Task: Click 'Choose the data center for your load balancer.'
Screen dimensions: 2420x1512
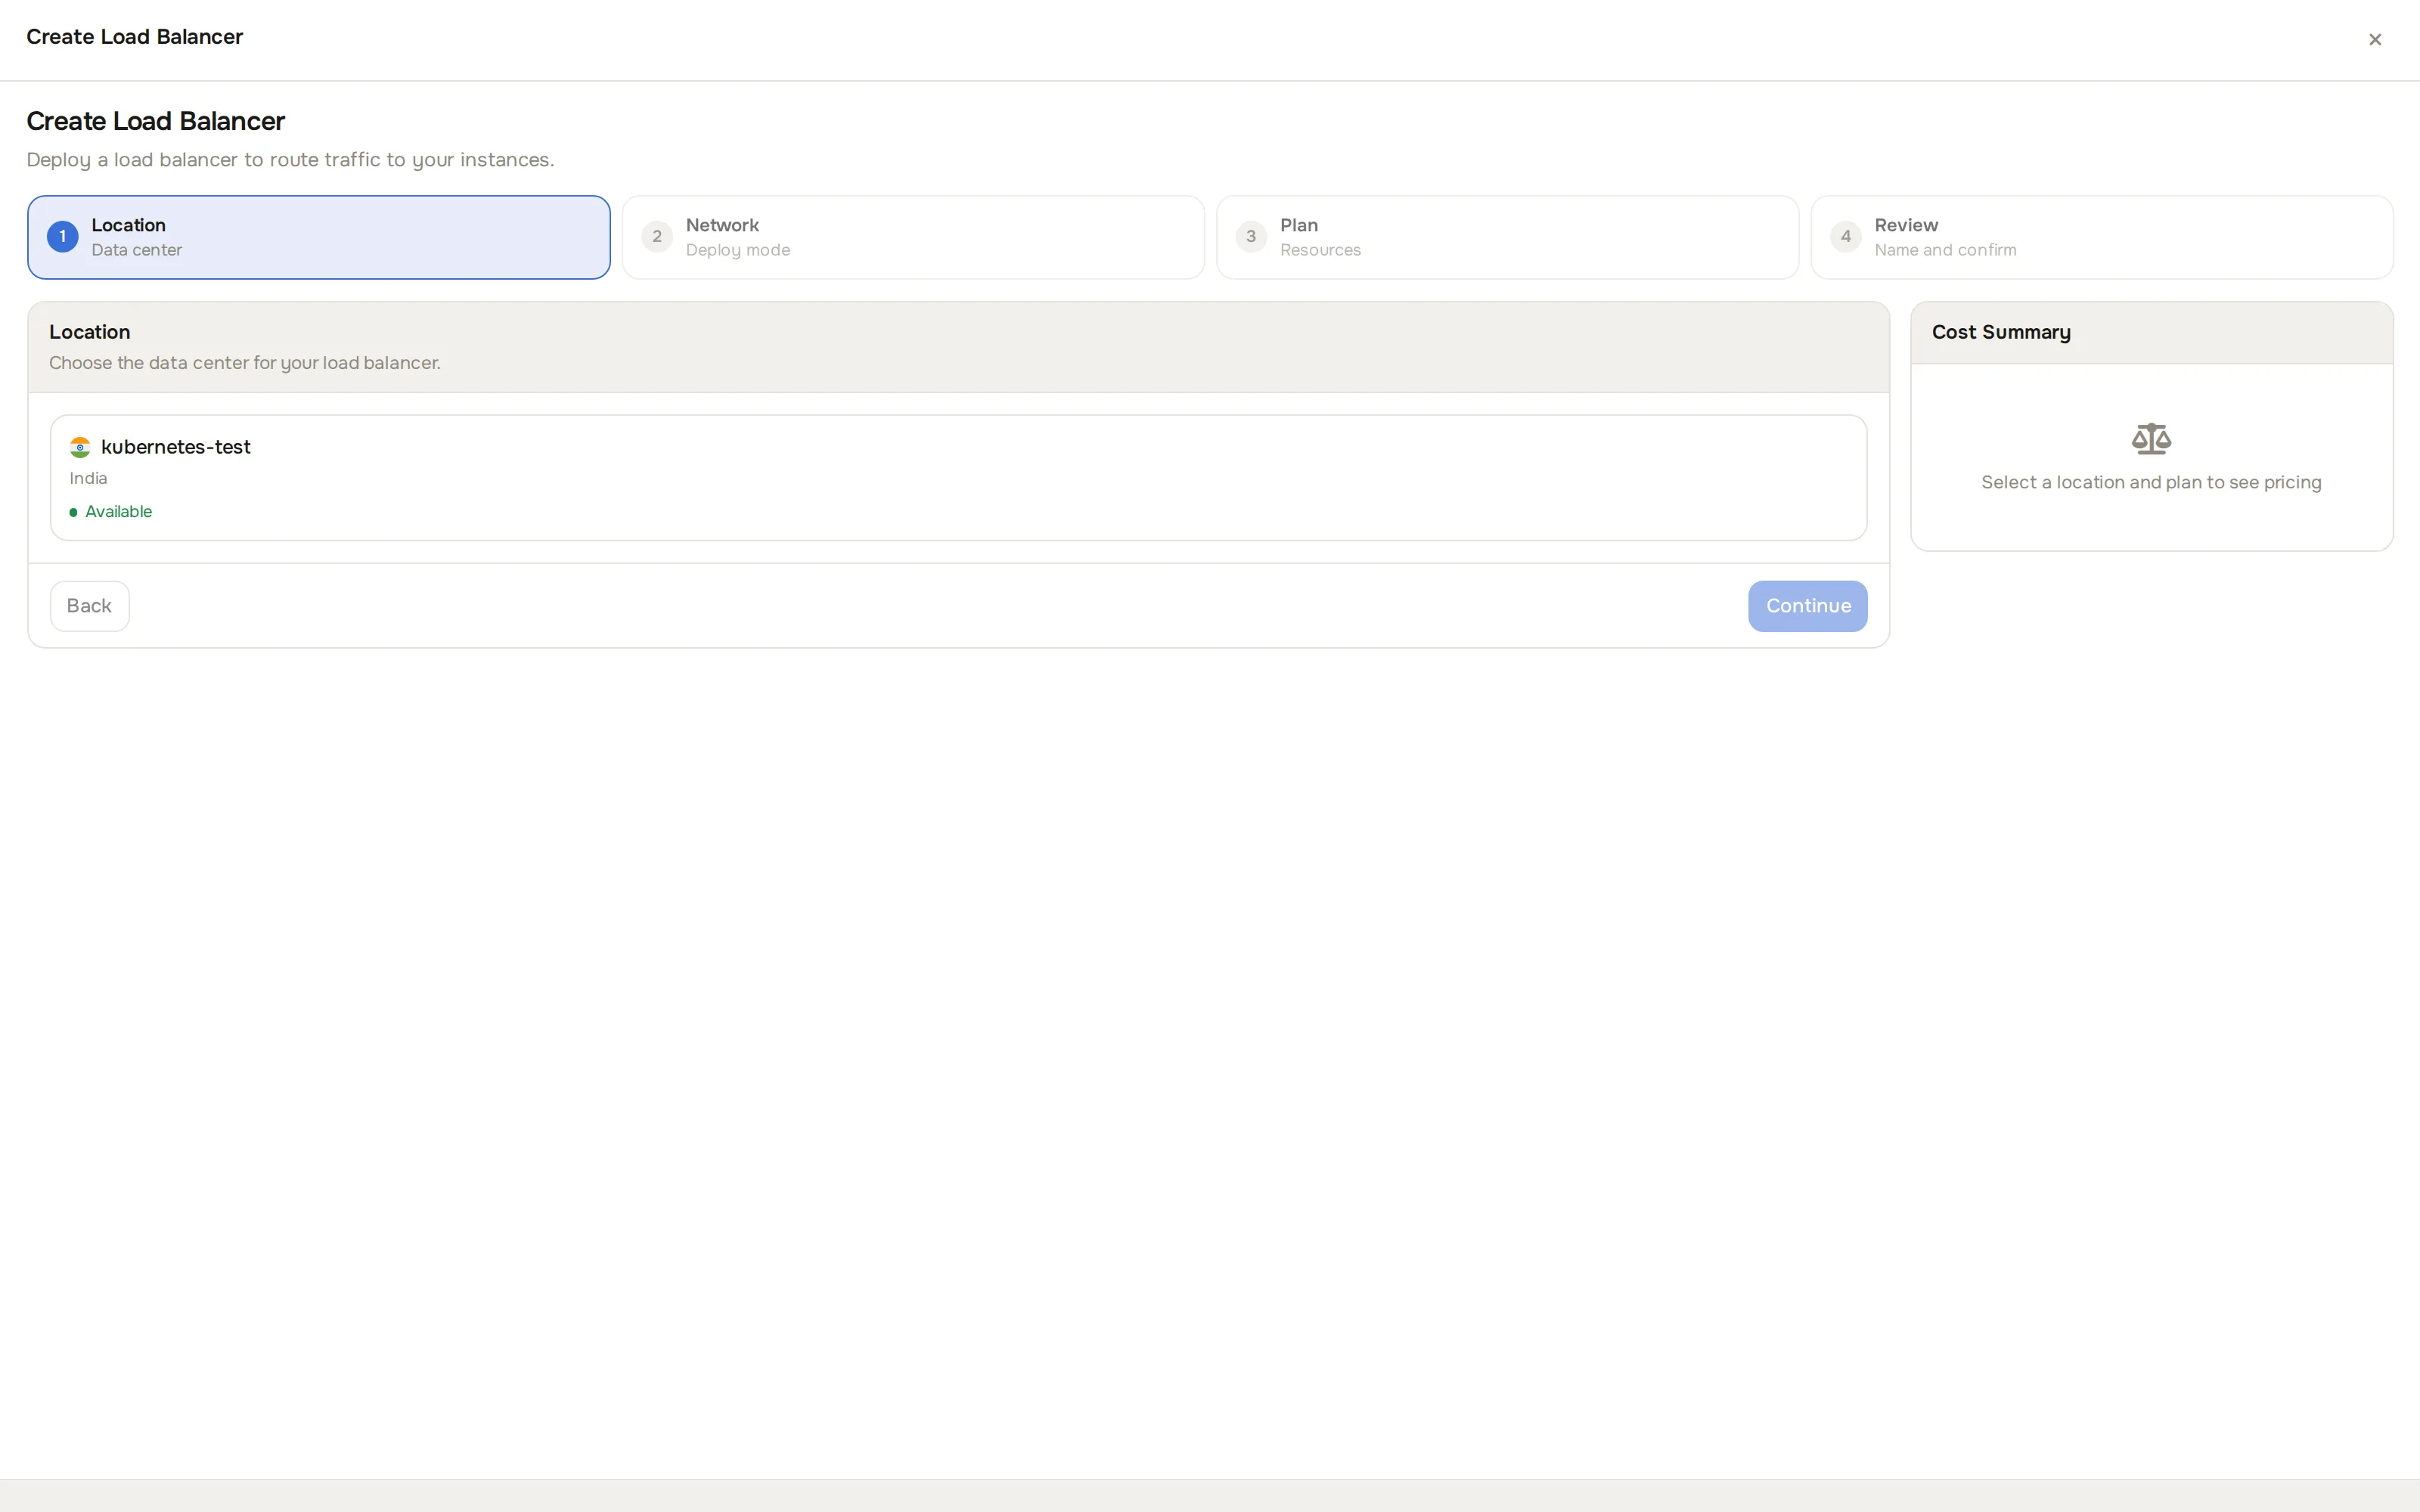Action: click(245, 363)
